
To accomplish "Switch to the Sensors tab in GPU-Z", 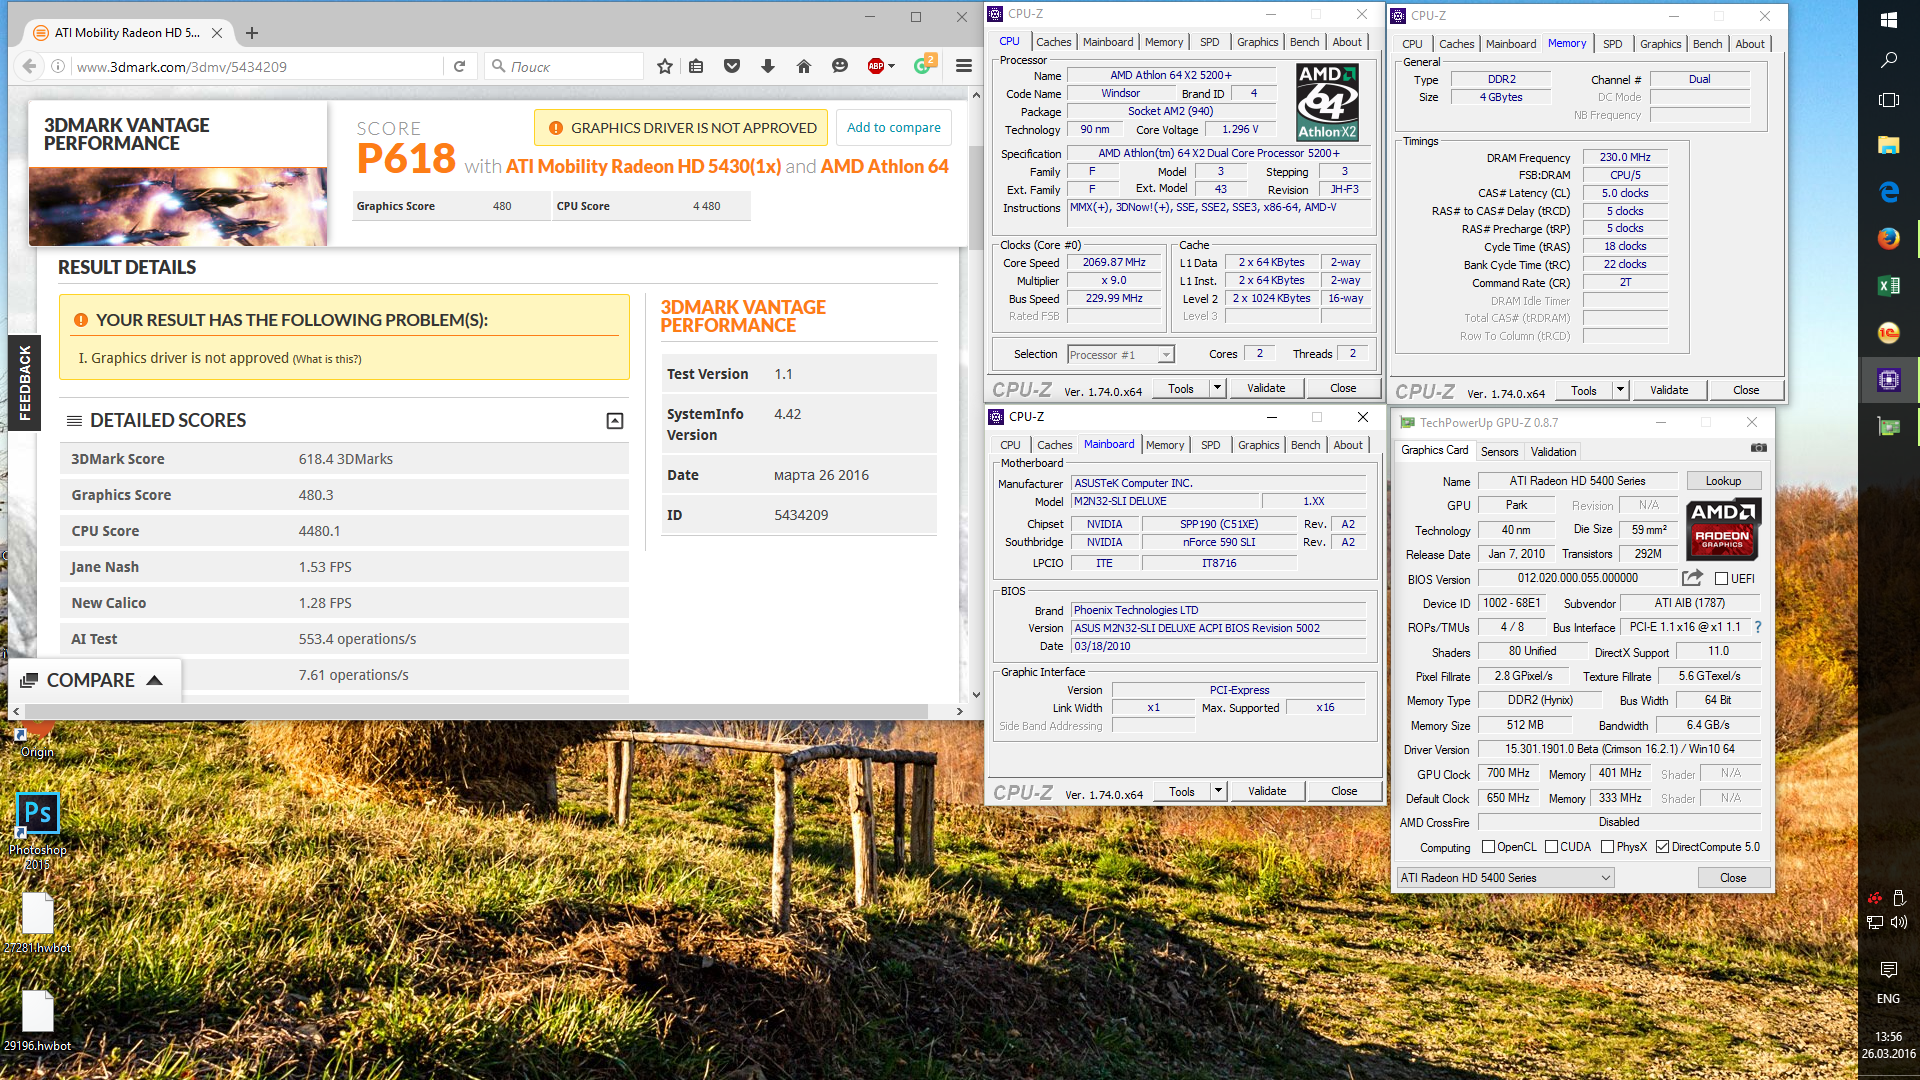I will tap(1499, 452).
